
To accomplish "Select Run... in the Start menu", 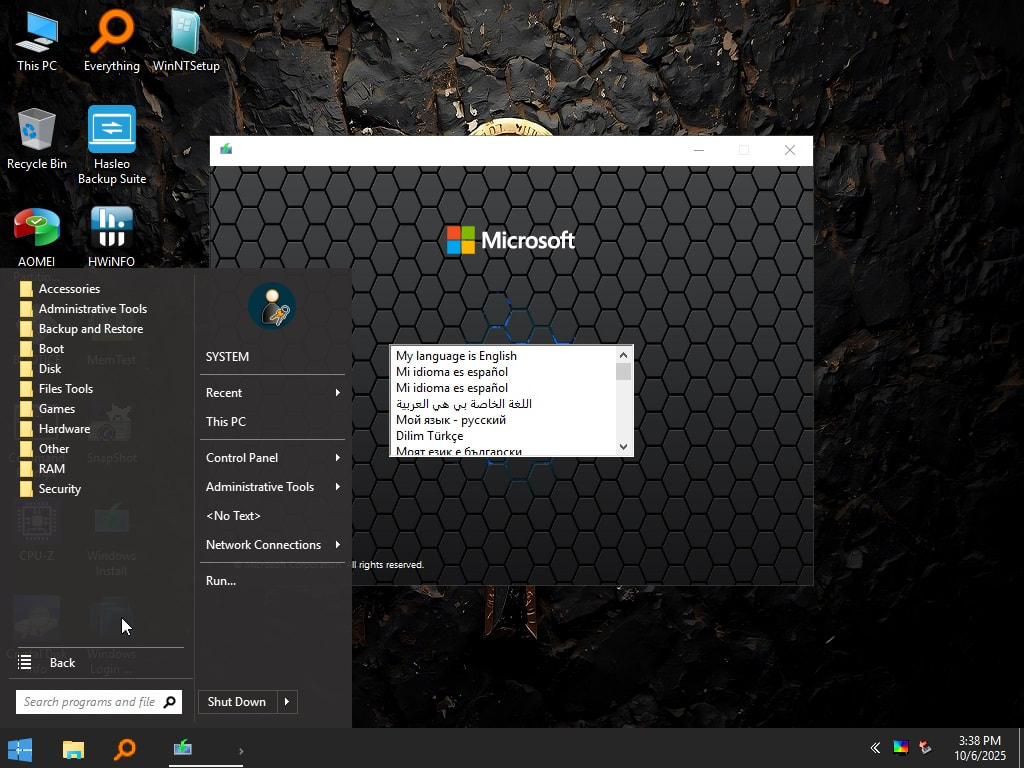I will point(220,580).
